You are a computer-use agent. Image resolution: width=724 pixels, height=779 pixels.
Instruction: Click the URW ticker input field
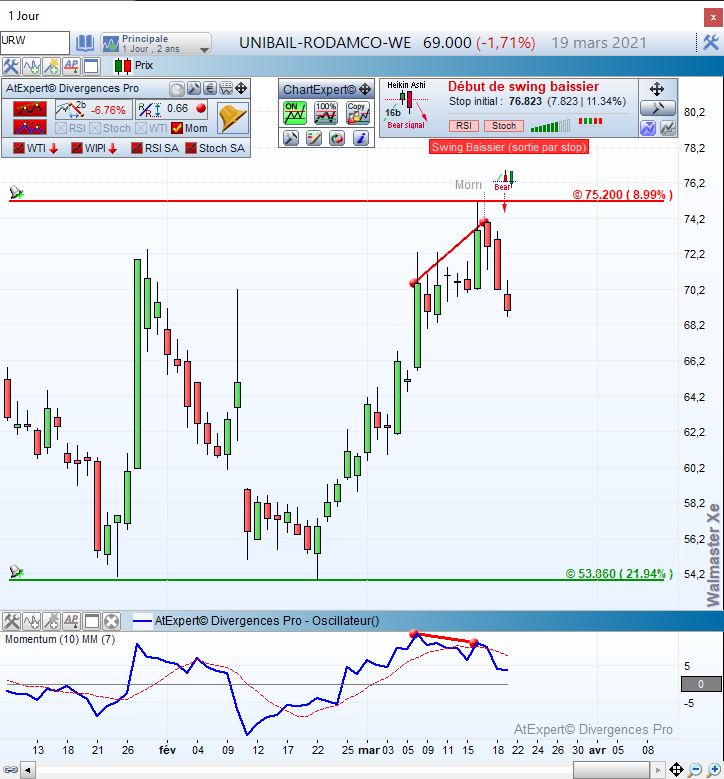tap(34, 43)
